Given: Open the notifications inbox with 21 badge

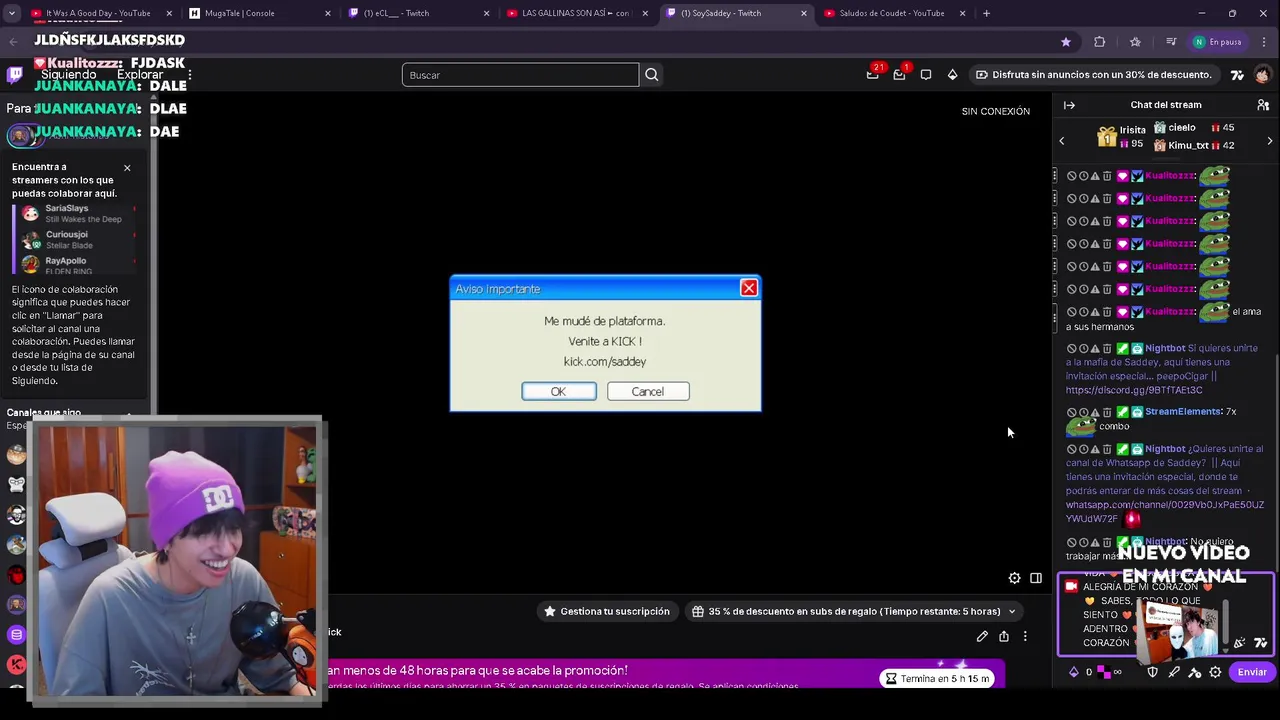Looking at the screenshot, I should tap(873, 74).
